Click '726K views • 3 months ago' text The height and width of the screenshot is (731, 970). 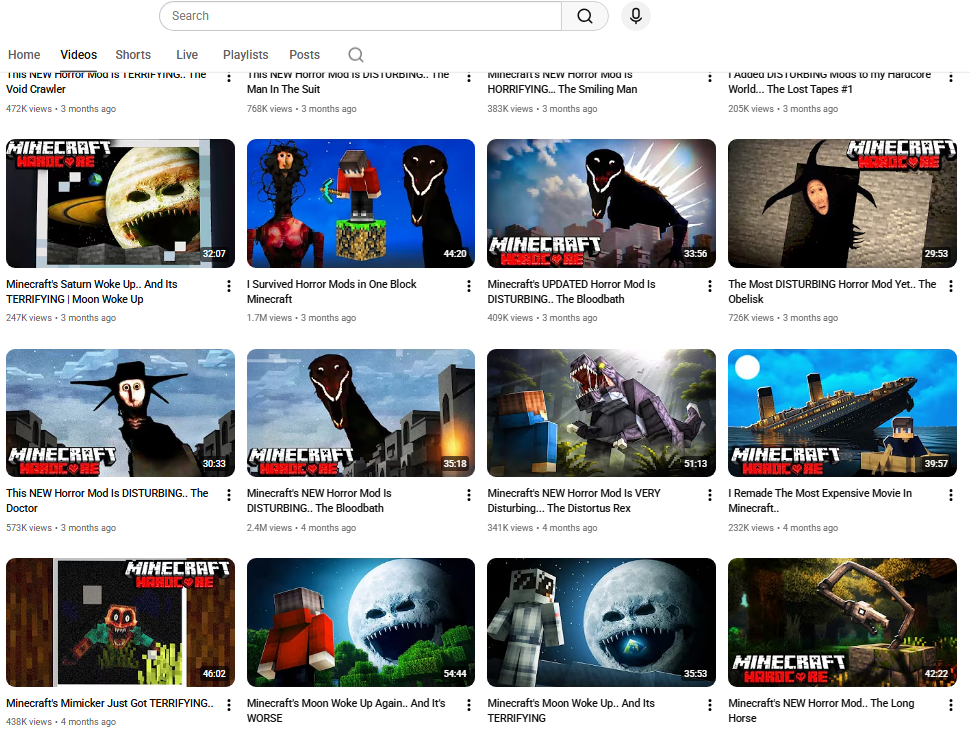783,318
